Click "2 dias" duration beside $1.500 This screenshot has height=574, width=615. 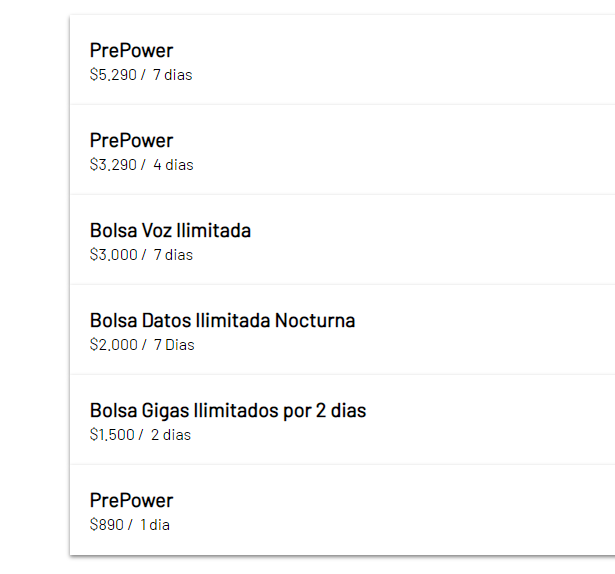click(x=171, y=435)
